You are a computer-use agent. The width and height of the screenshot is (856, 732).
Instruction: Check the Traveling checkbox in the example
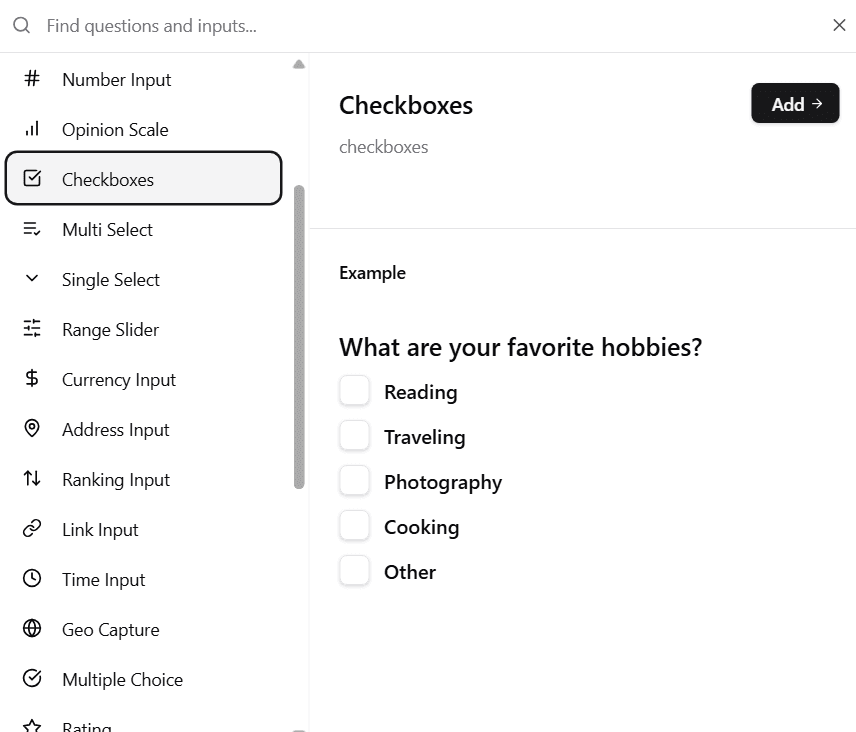354,435
